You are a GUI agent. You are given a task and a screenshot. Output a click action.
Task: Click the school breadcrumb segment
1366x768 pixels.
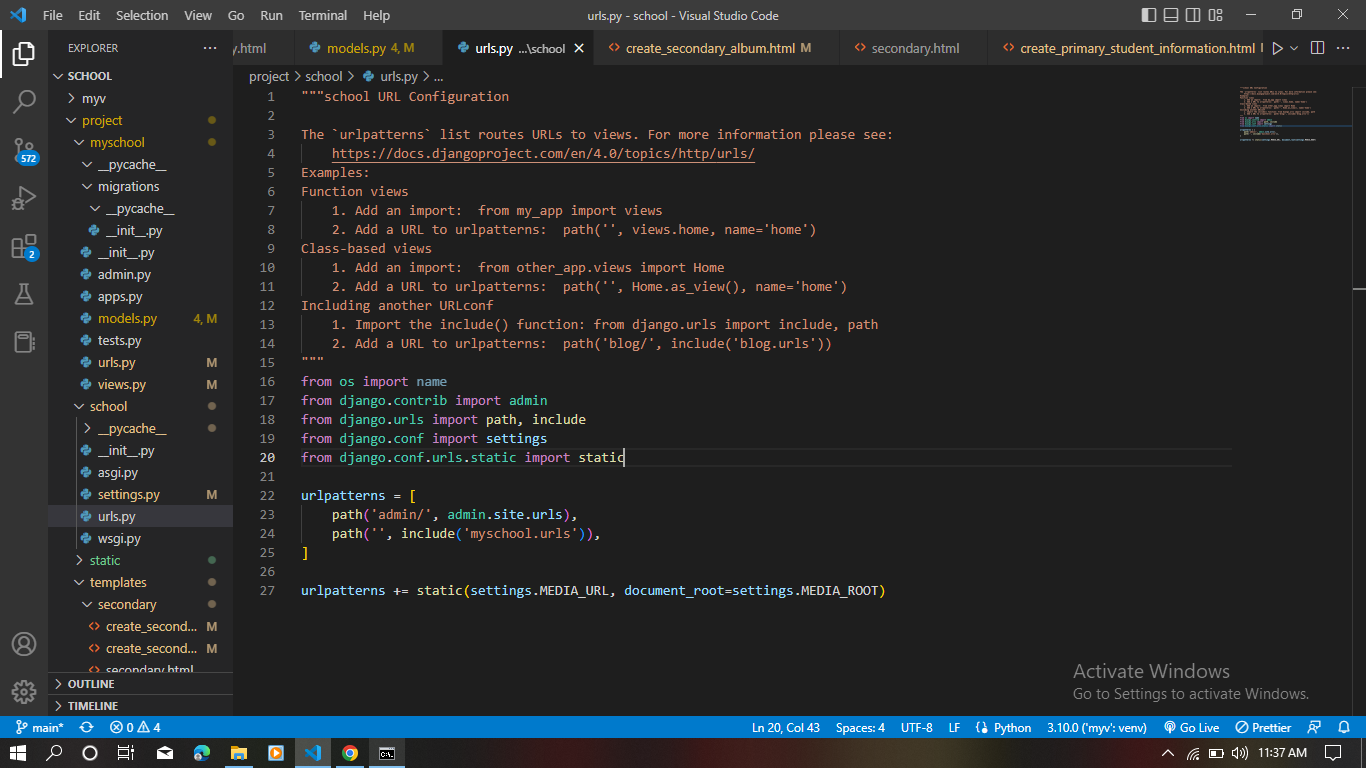pyautogui.click(x=324, y=76)
